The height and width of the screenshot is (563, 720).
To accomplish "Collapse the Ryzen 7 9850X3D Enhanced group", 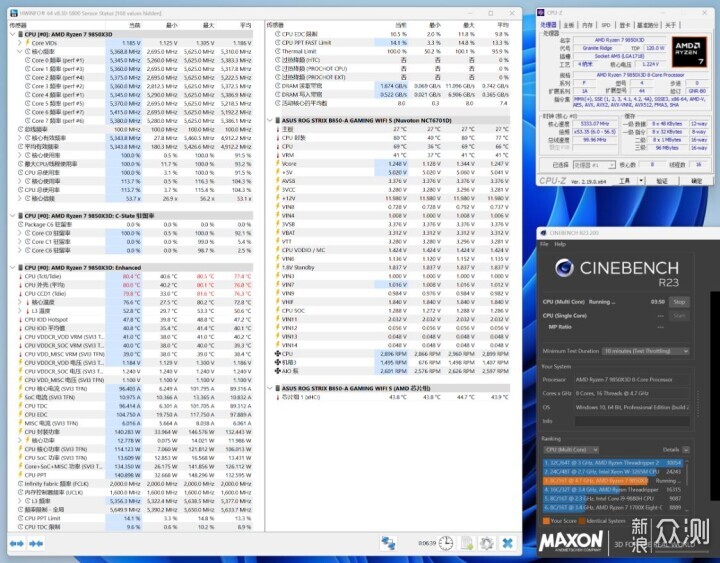I will 12,267.
